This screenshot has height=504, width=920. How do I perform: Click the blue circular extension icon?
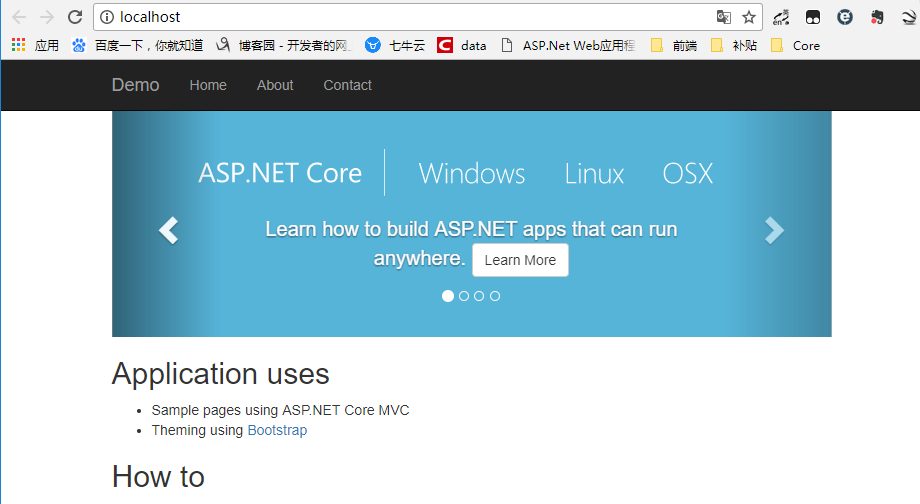pyautogui.click(x=845, y=18)
